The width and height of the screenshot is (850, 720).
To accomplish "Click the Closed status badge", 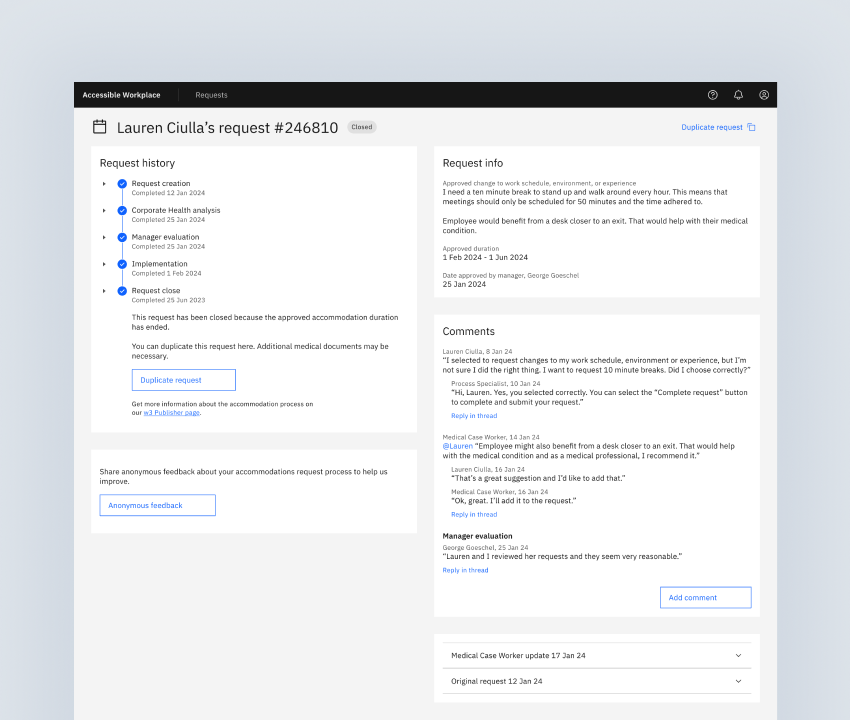I will 361,127.
